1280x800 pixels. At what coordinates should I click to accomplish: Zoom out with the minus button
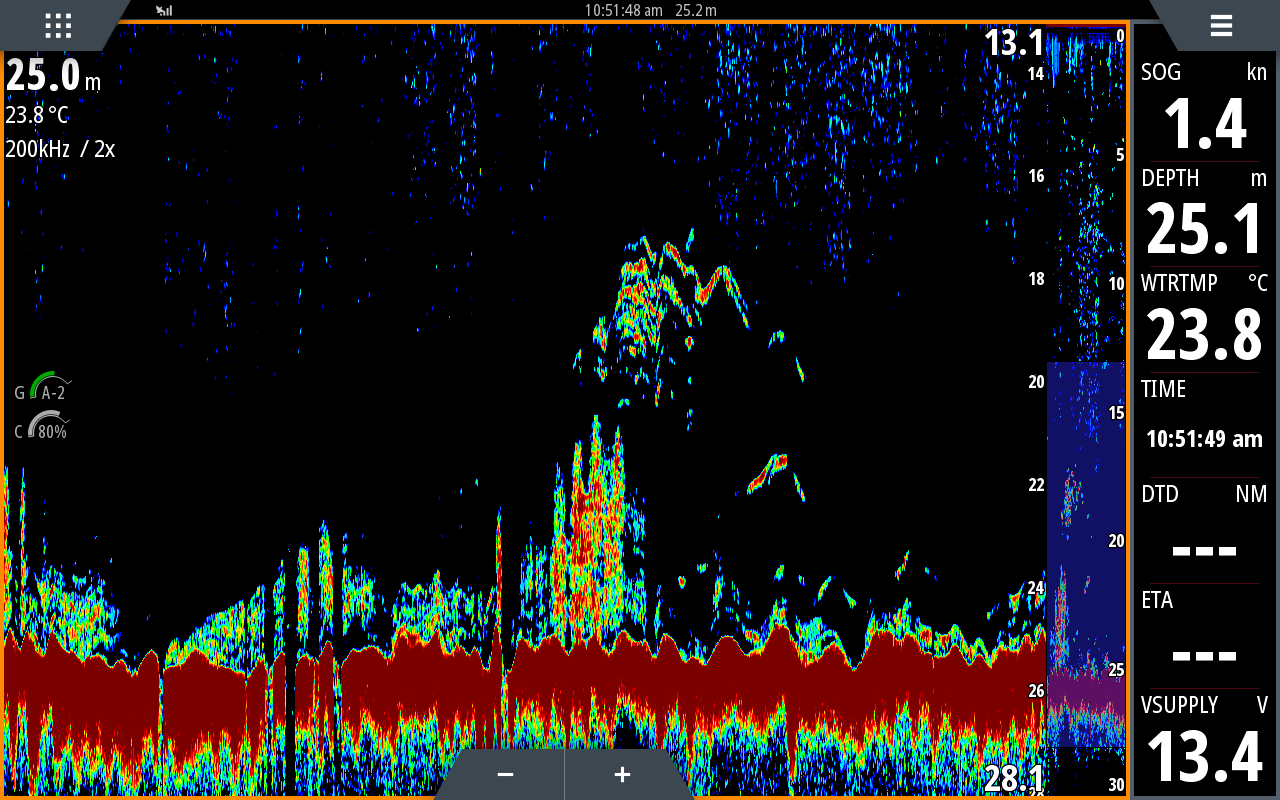505,775
